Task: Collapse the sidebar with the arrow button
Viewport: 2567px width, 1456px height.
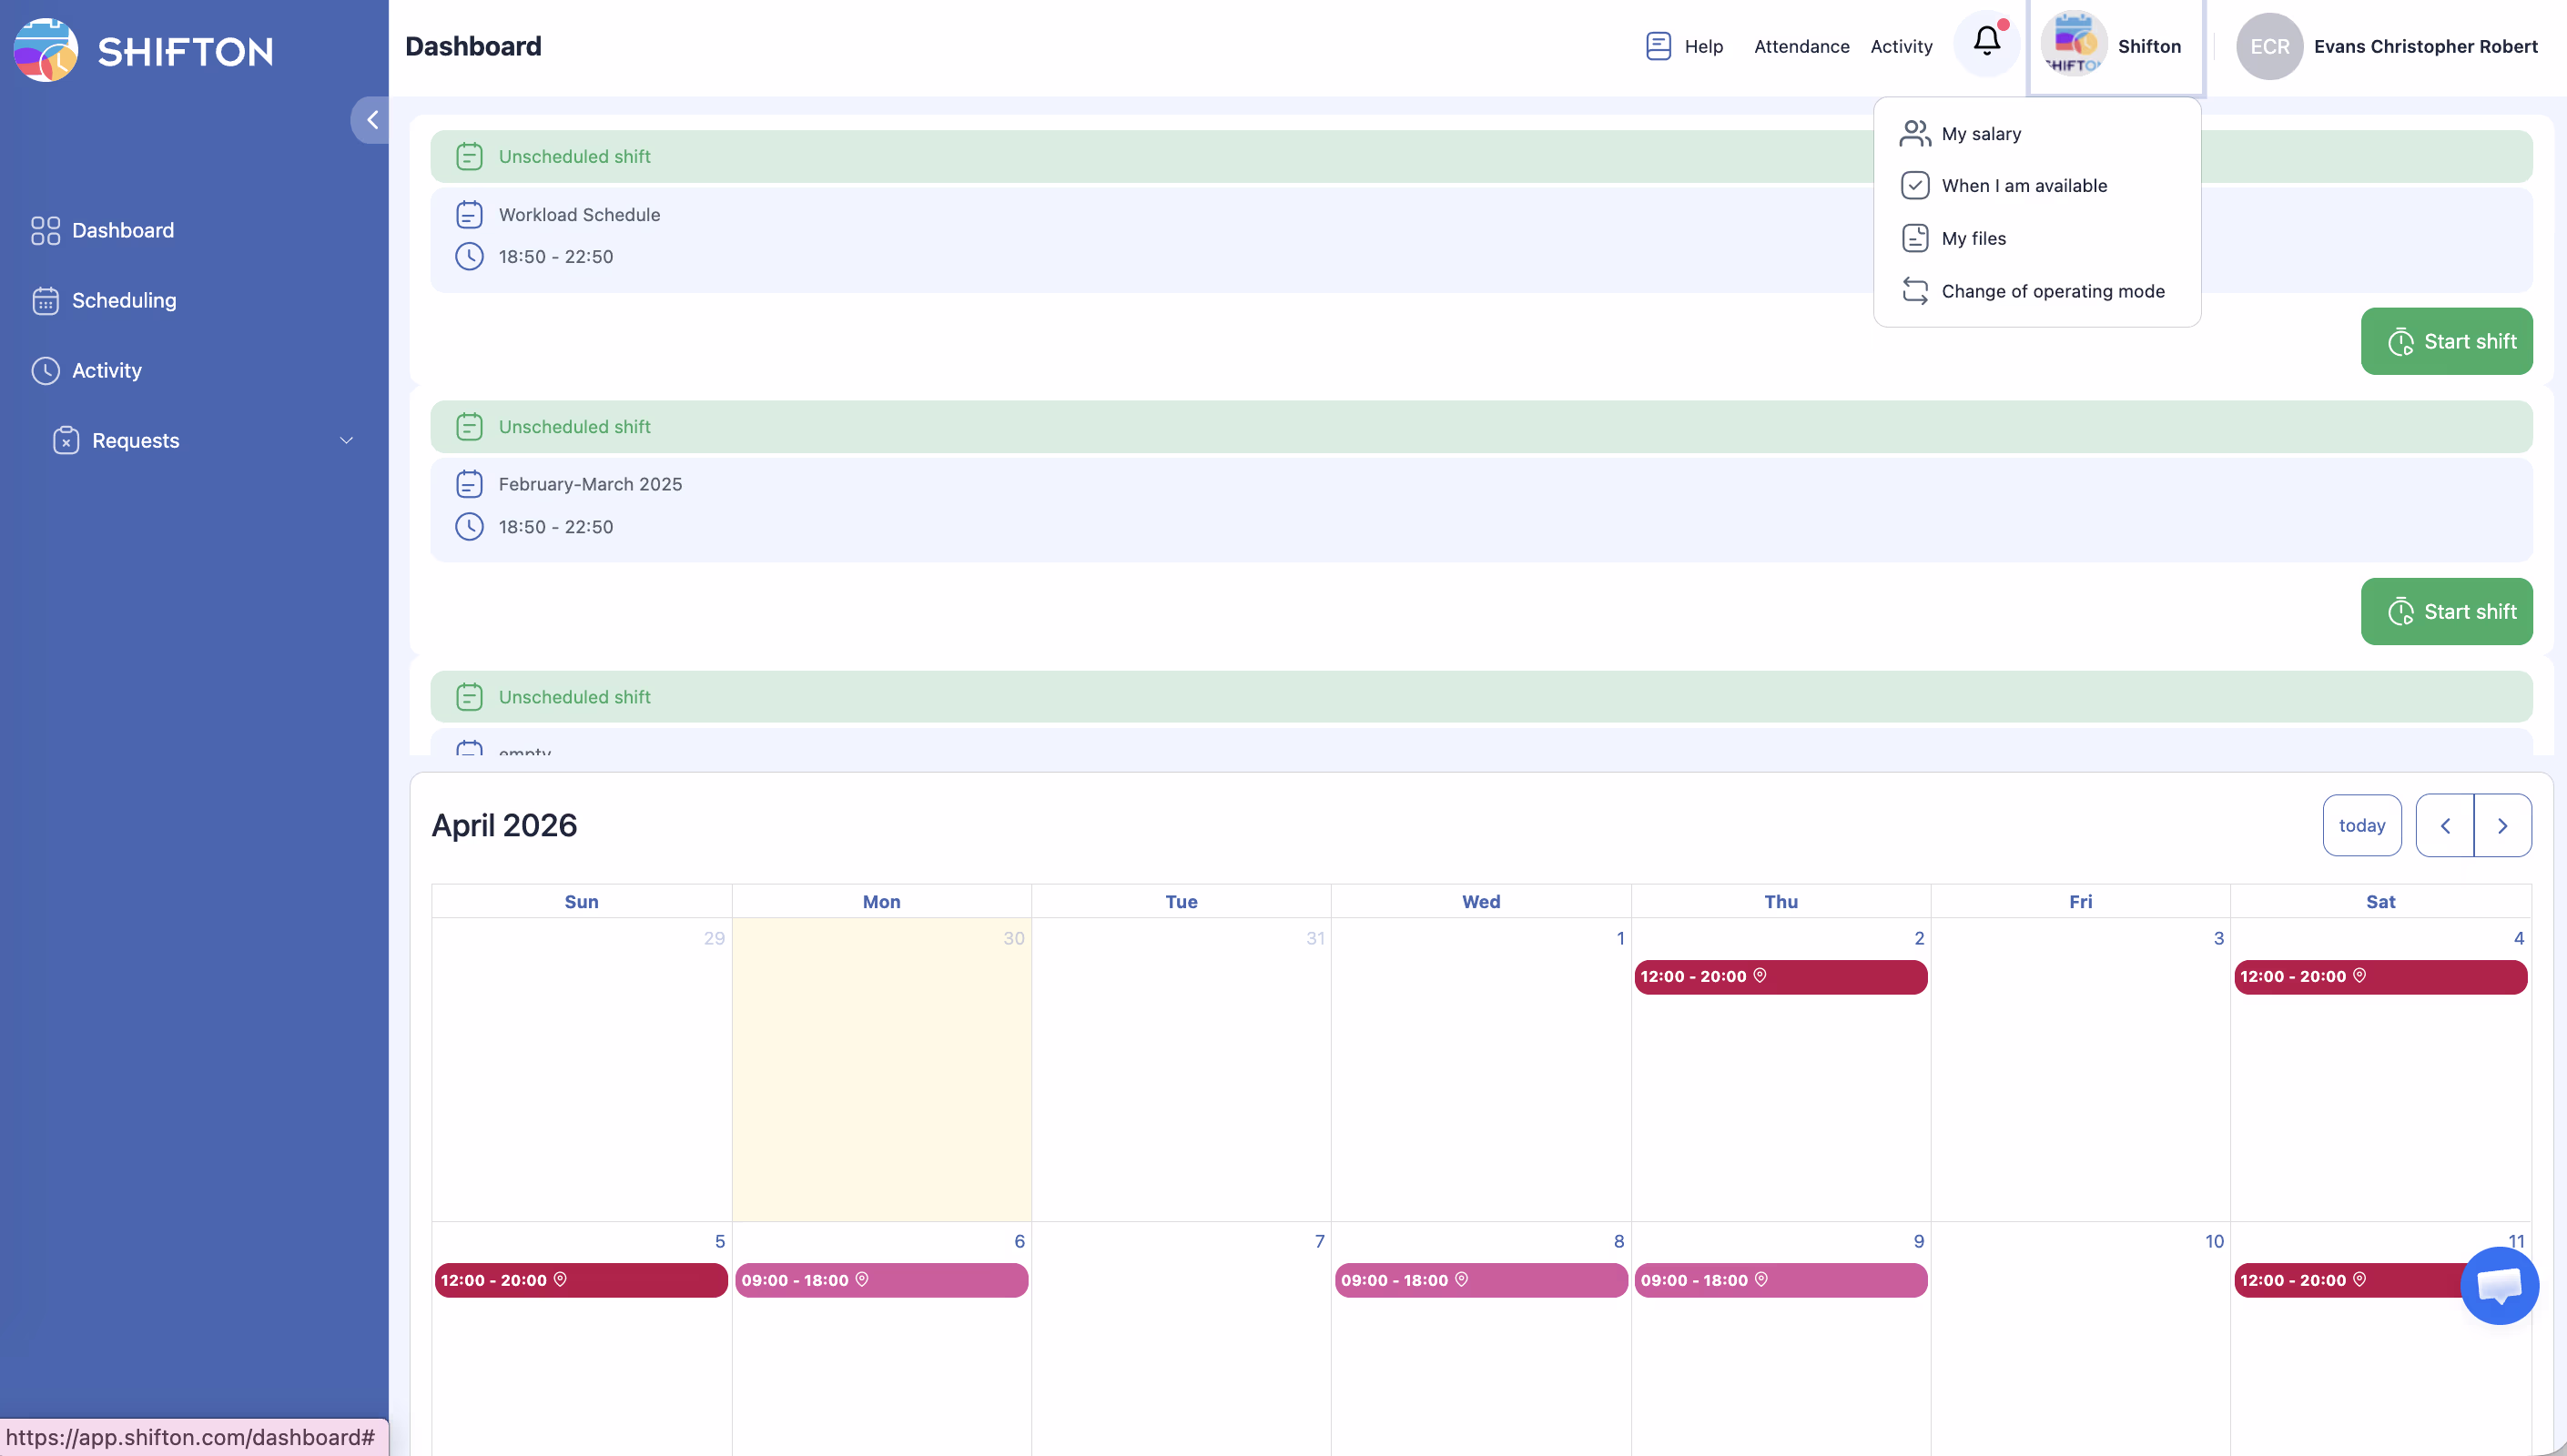Action: pyautogui.click(x=372, y=120)
